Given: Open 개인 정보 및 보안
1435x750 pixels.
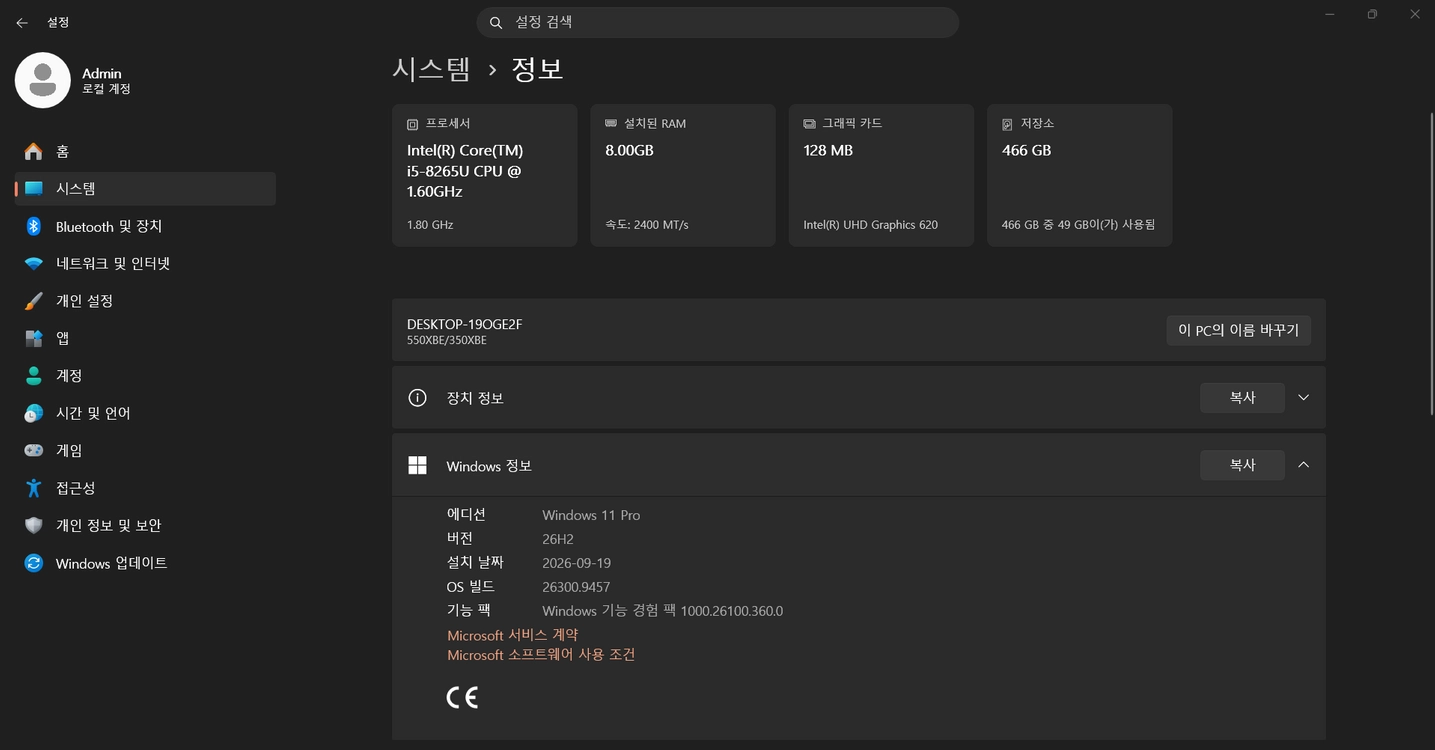Looking at the screenshot, I should click(145, 525).
